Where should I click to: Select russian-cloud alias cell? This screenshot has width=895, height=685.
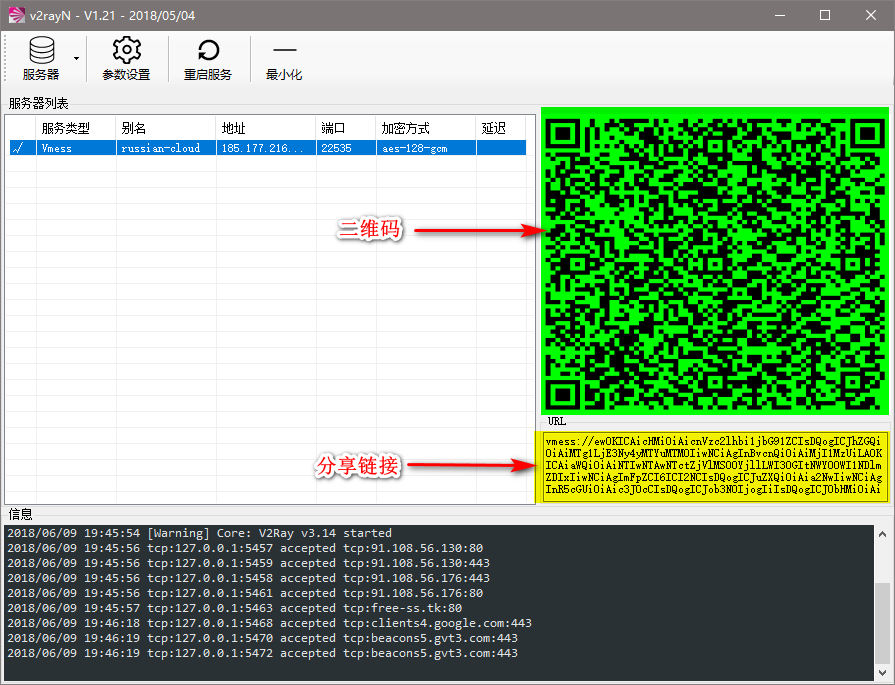tap(166, 148)
